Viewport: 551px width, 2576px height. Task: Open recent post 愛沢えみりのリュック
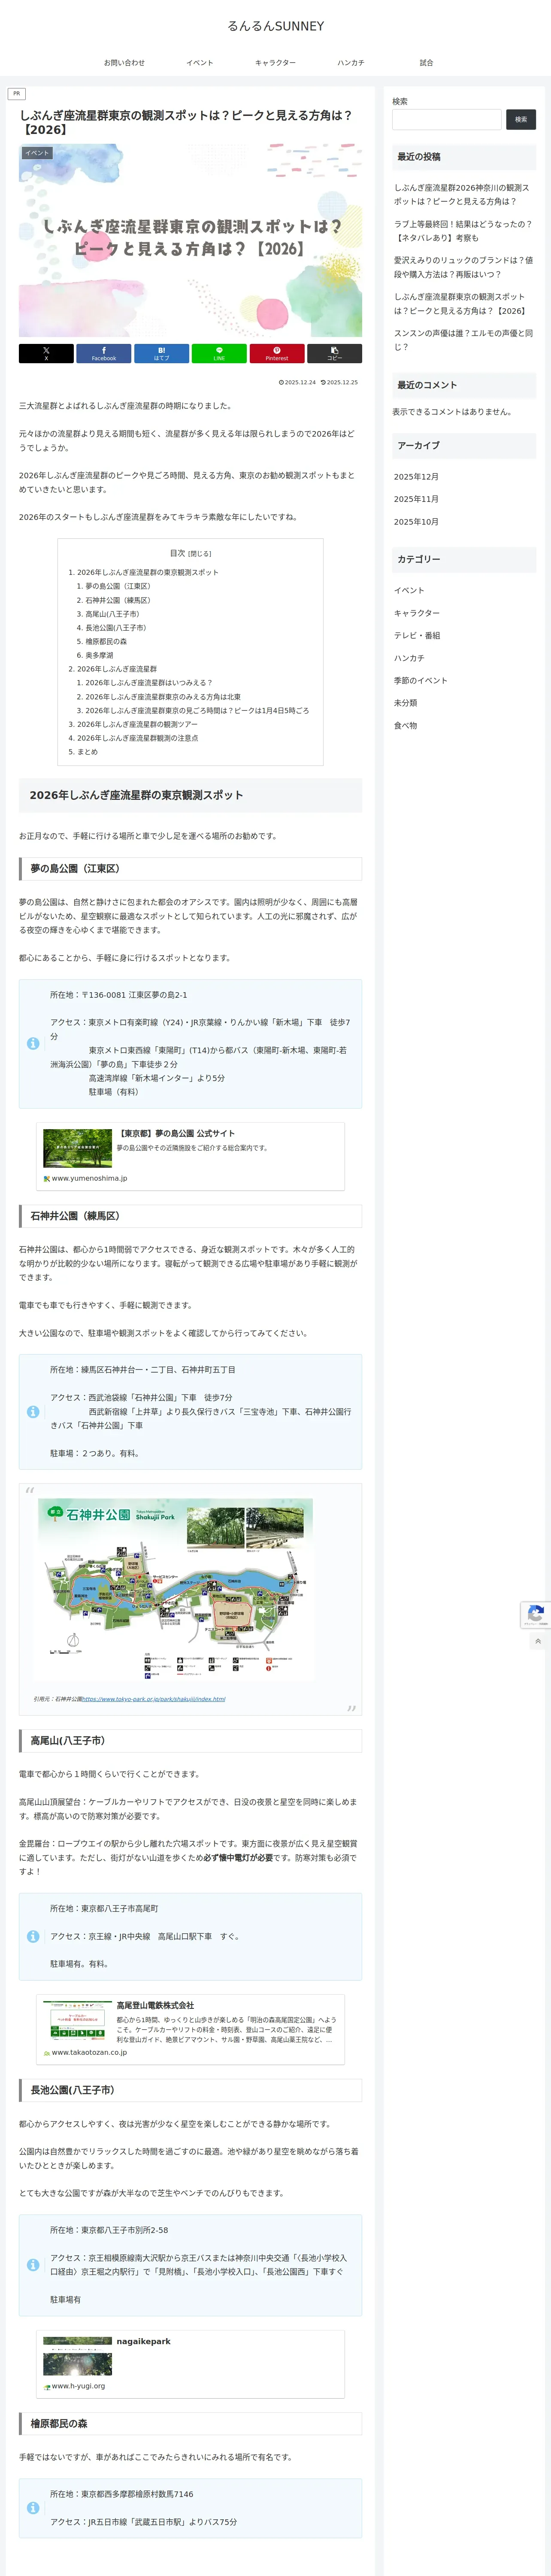coord(463,267)
